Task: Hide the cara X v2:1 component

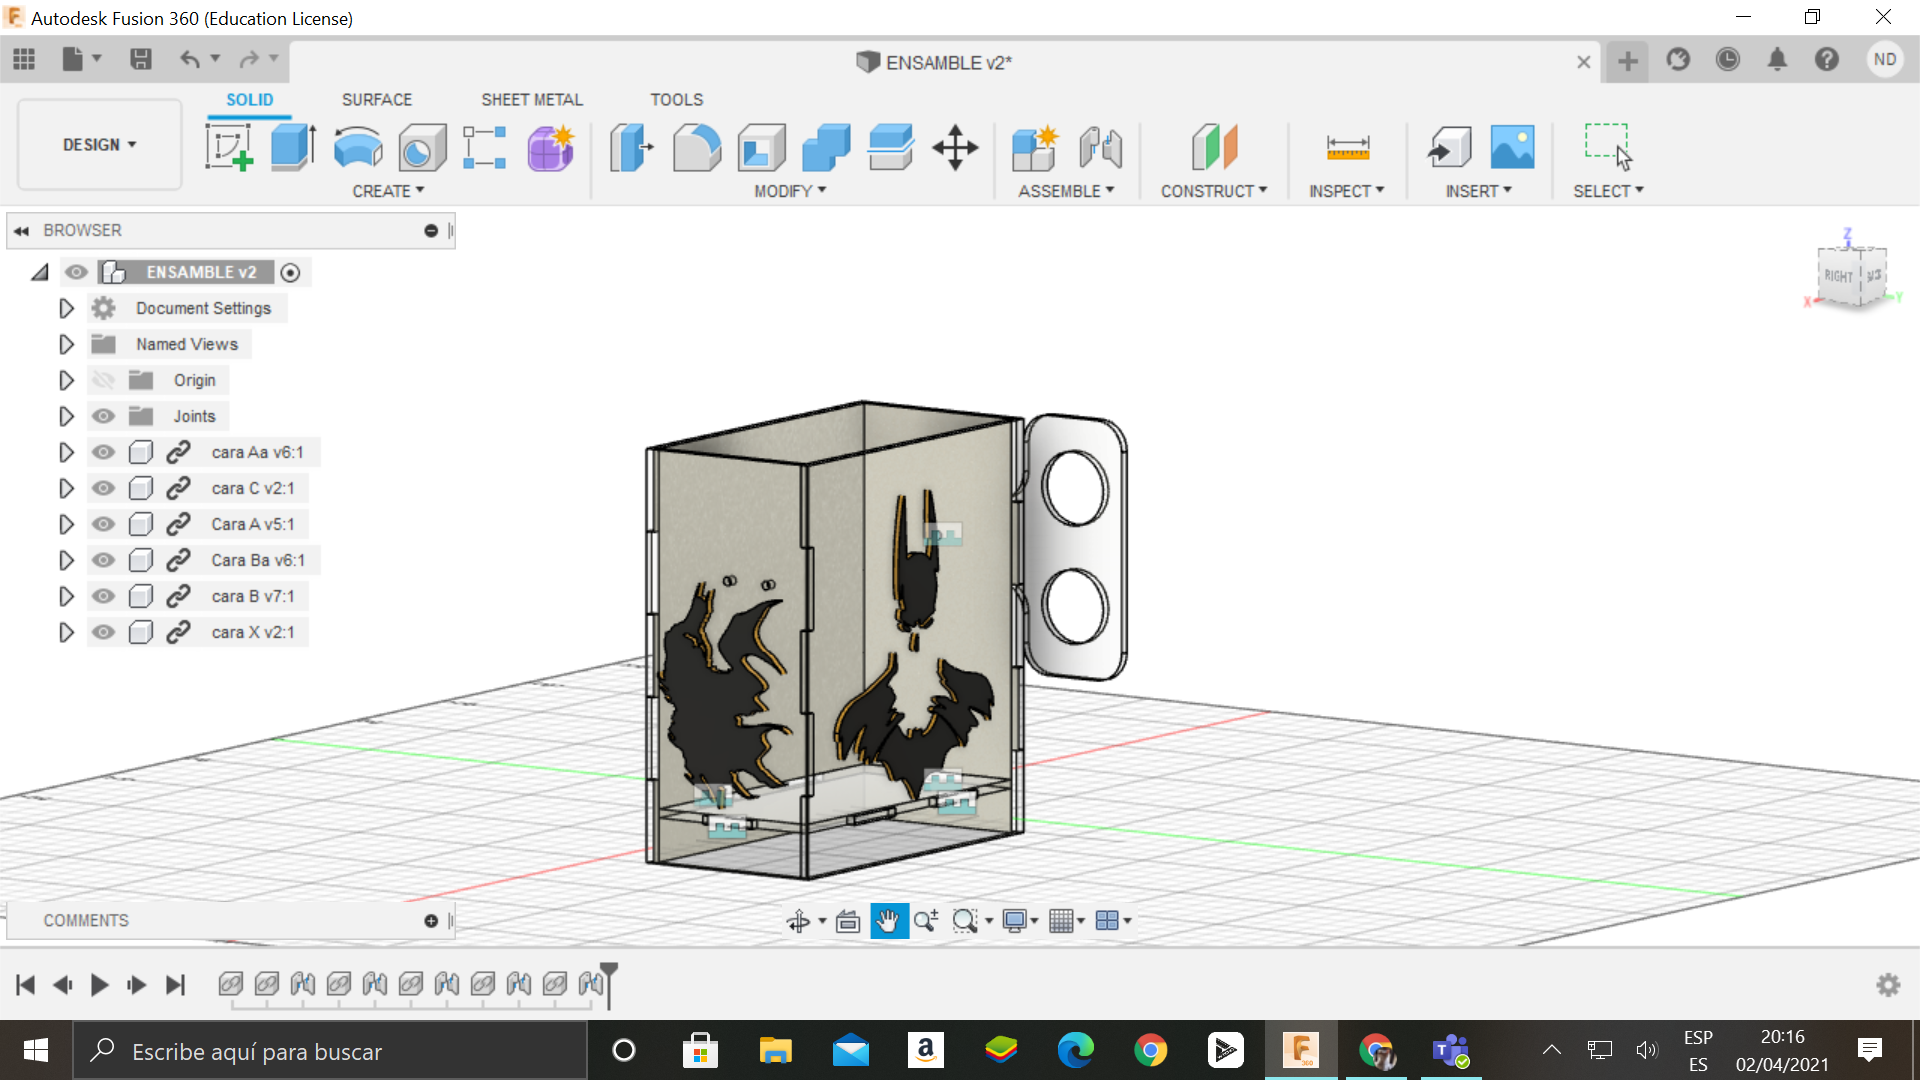Action: tap(103, 632)
